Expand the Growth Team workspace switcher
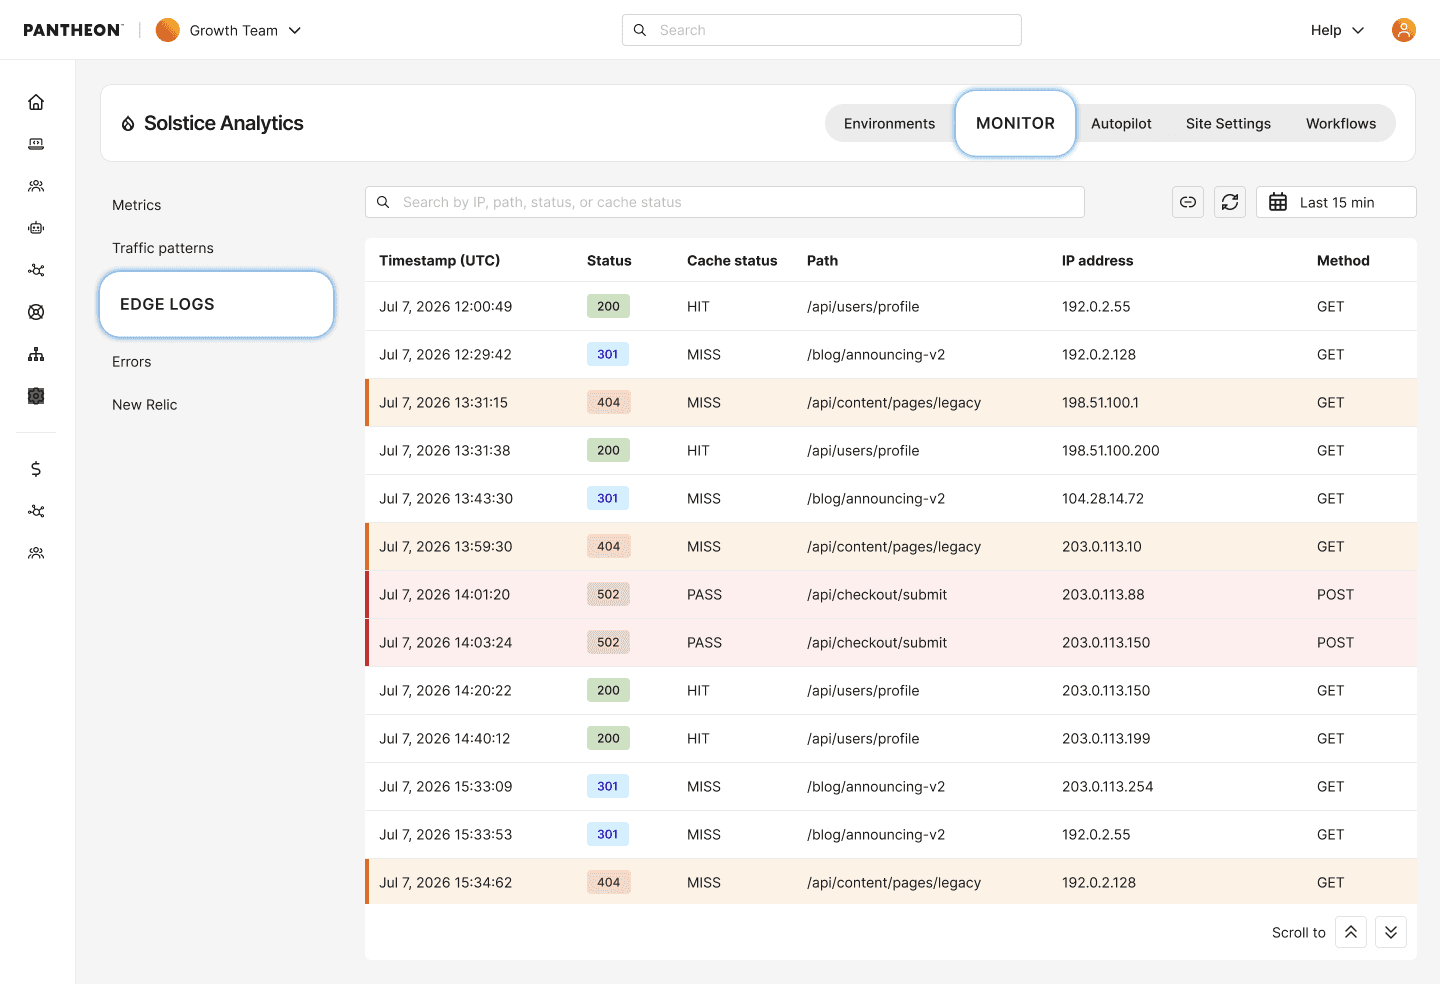This screenshot has height=984, width=1440. pos(229,30)
